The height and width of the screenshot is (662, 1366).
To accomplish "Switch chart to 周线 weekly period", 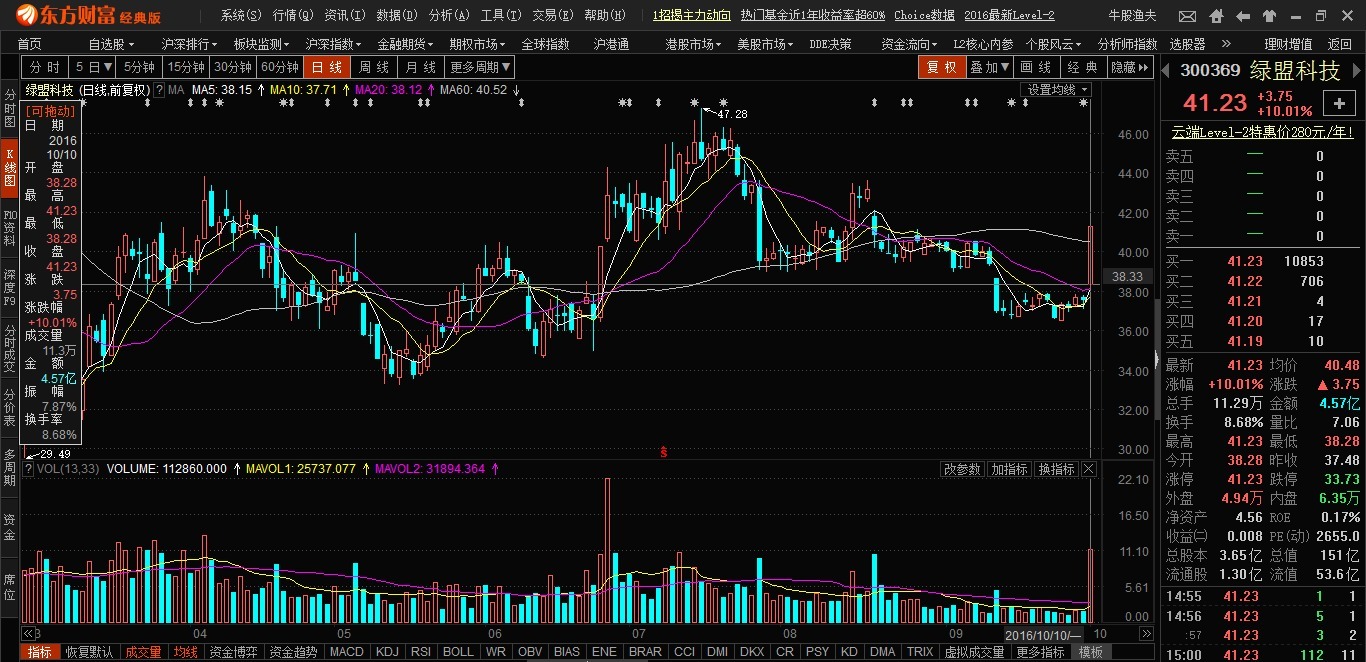I will coord(373,67).
